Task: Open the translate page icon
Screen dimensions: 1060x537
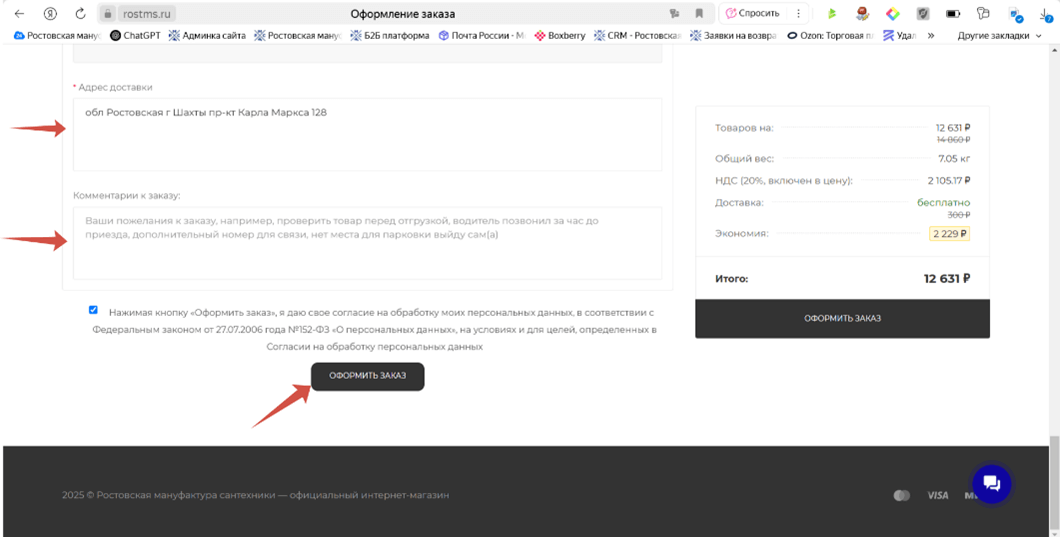Action: [x=675, y=14]
